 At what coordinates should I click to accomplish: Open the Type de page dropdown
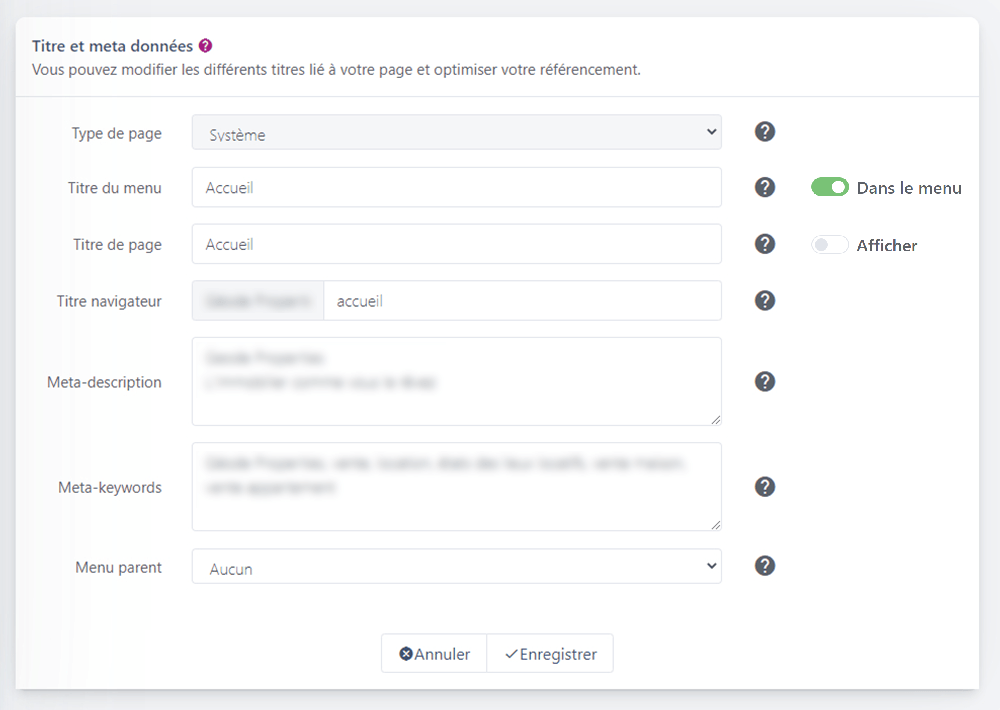click(456, 132)
